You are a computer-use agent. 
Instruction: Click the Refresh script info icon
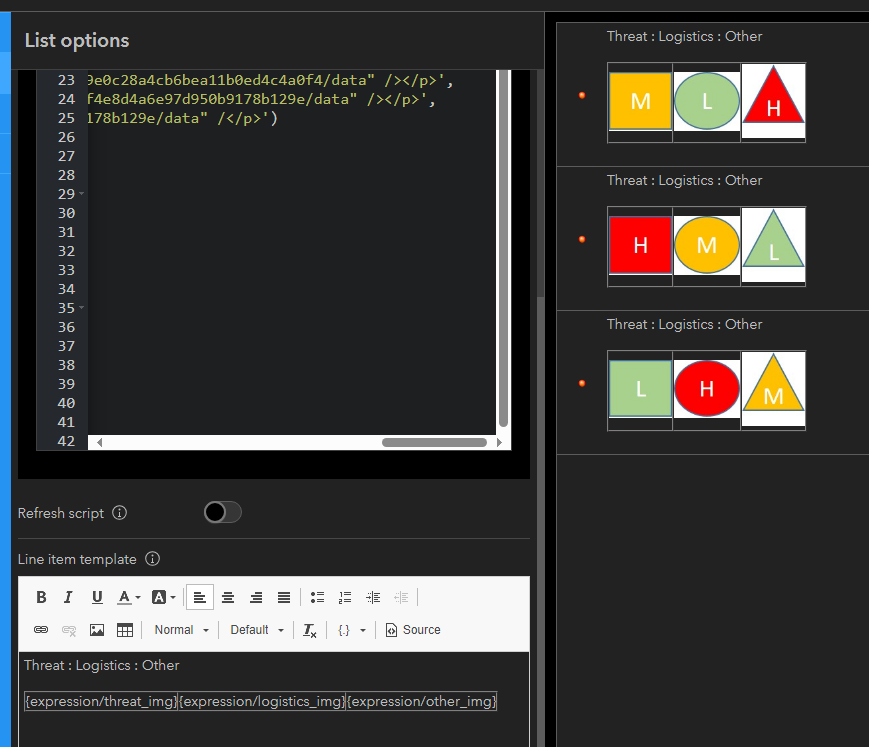pyautogui.click(x=119, y=513)
